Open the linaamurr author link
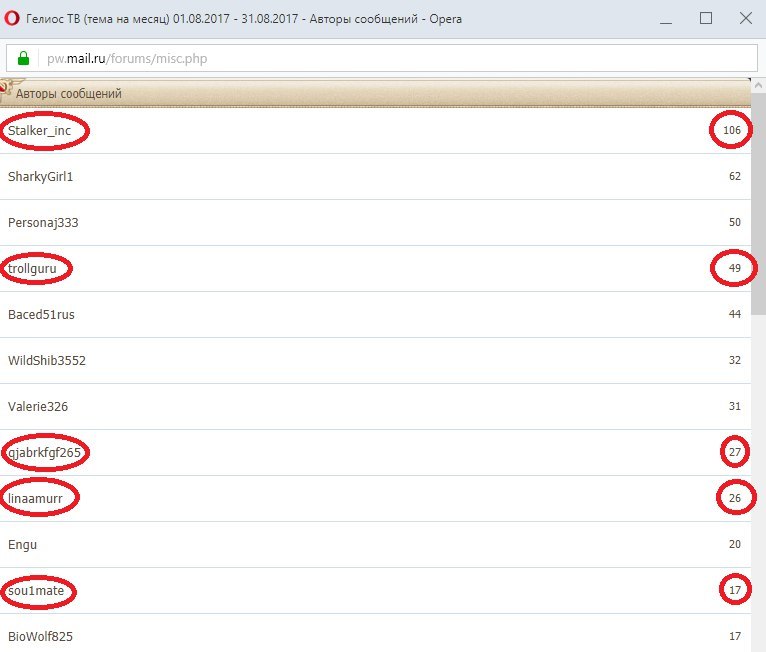766x652 pixels. point(36,499)
